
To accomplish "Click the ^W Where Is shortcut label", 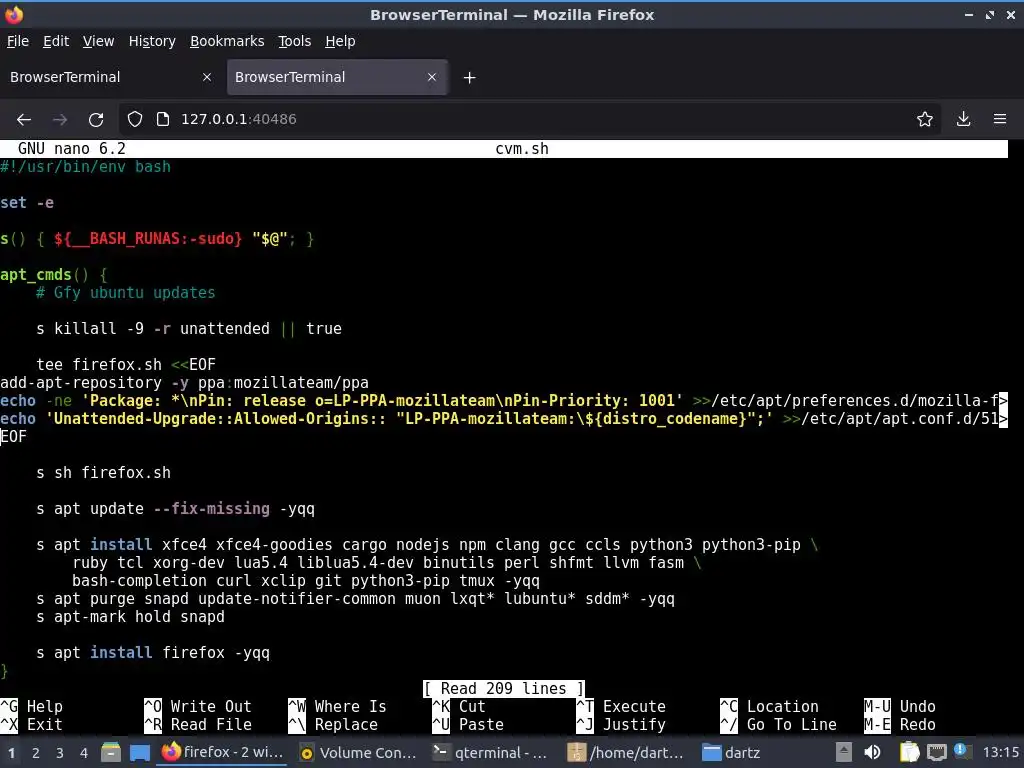I will click(x=338, y=707).
